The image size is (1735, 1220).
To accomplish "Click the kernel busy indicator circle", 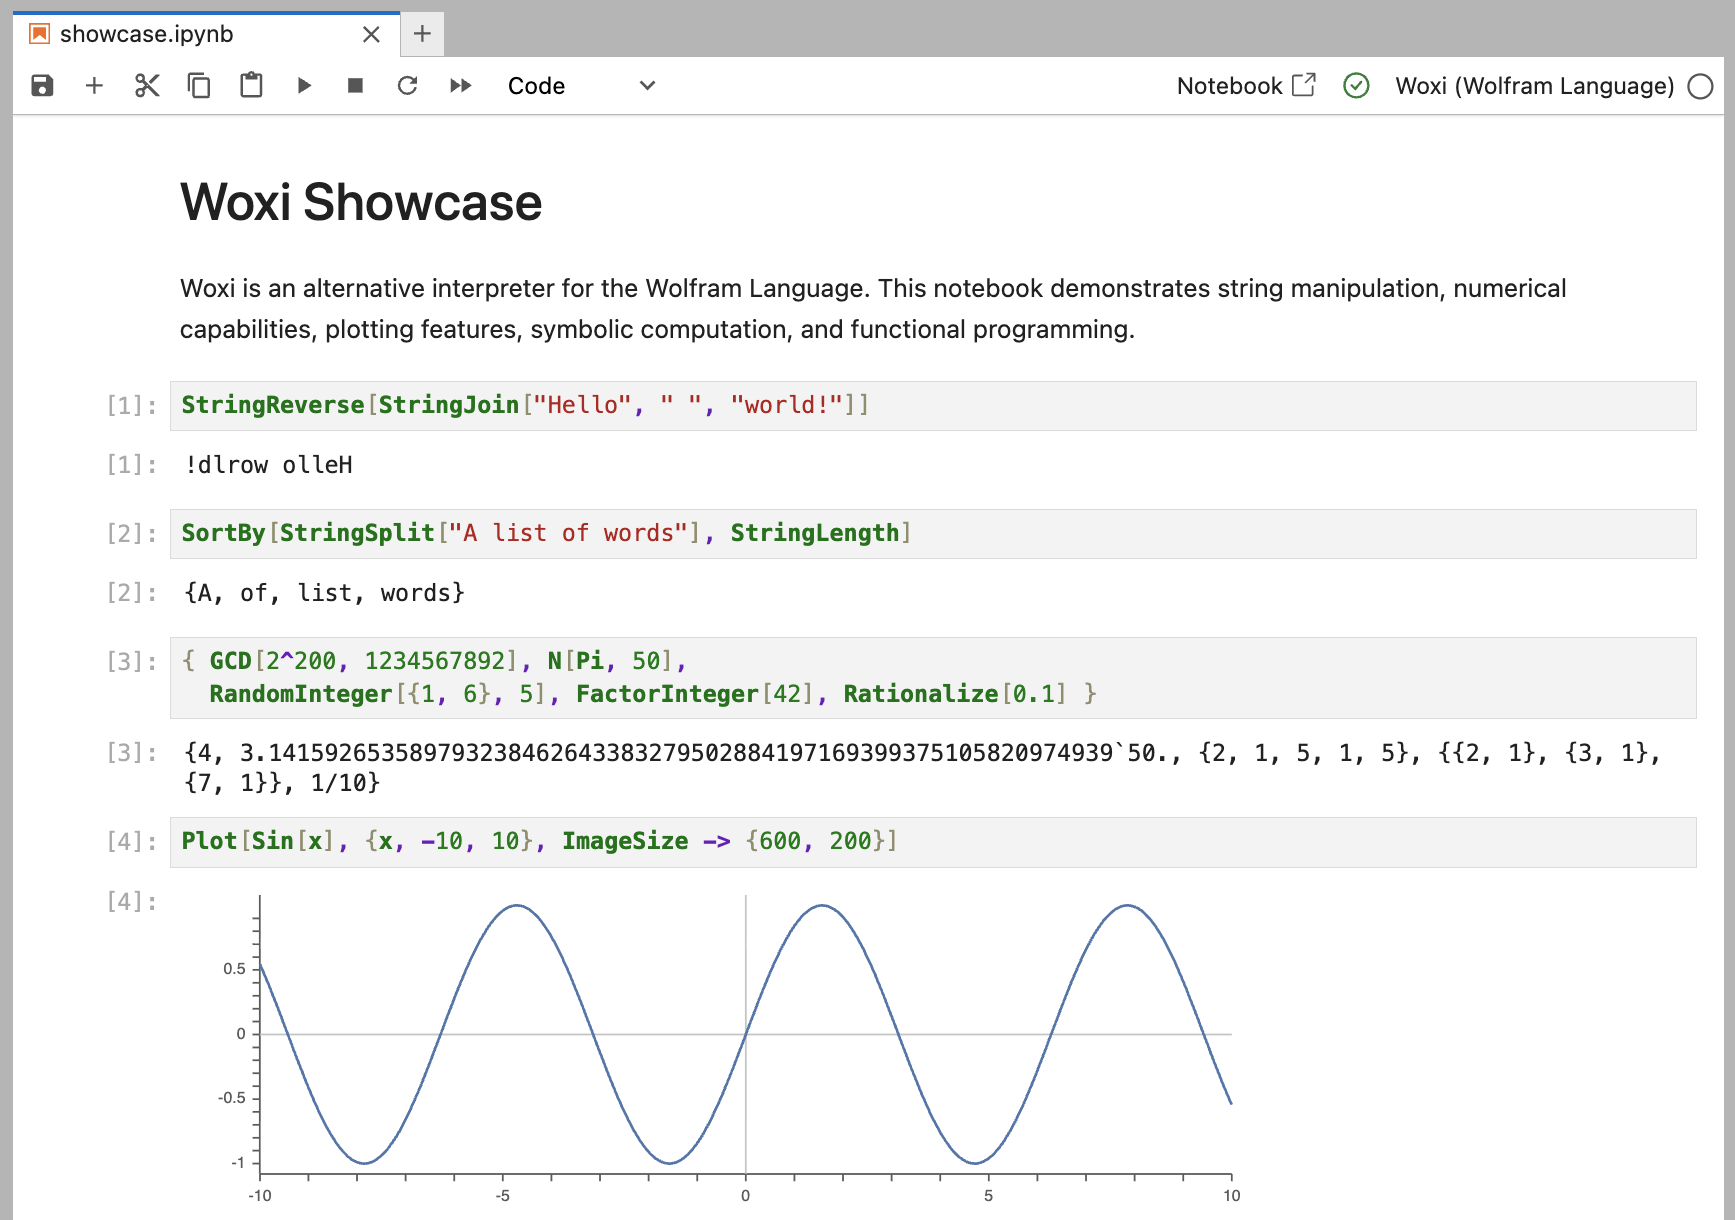I will [1699, 87].
